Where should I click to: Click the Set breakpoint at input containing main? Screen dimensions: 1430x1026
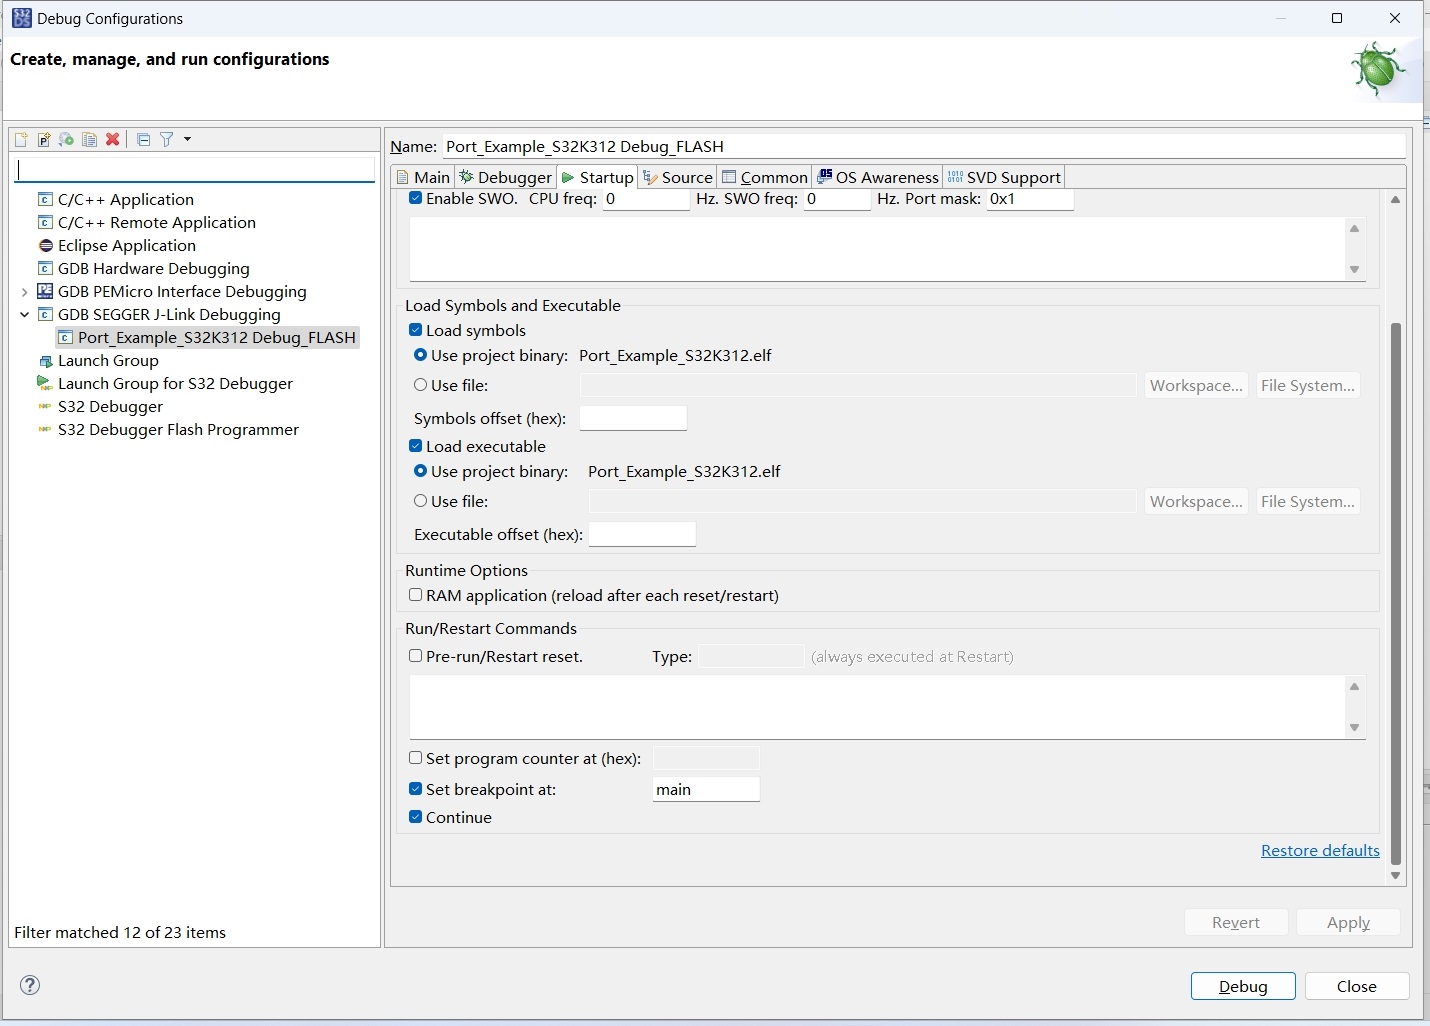tap(706, 789)
